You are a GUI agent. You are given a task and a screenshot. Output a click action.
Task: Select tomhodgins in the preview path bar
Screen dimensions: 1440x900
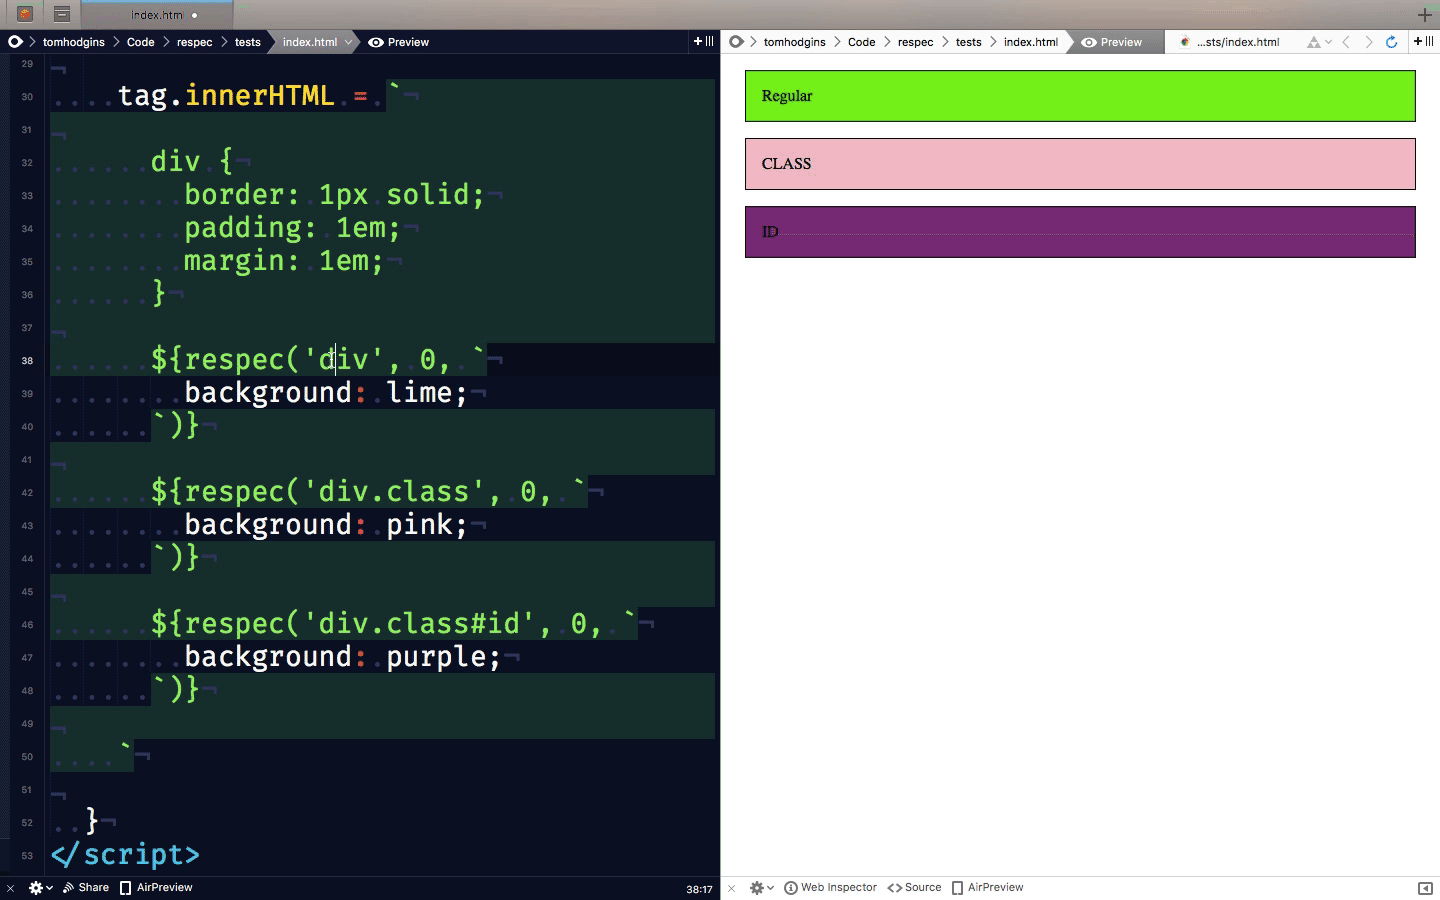click(795, 42)
